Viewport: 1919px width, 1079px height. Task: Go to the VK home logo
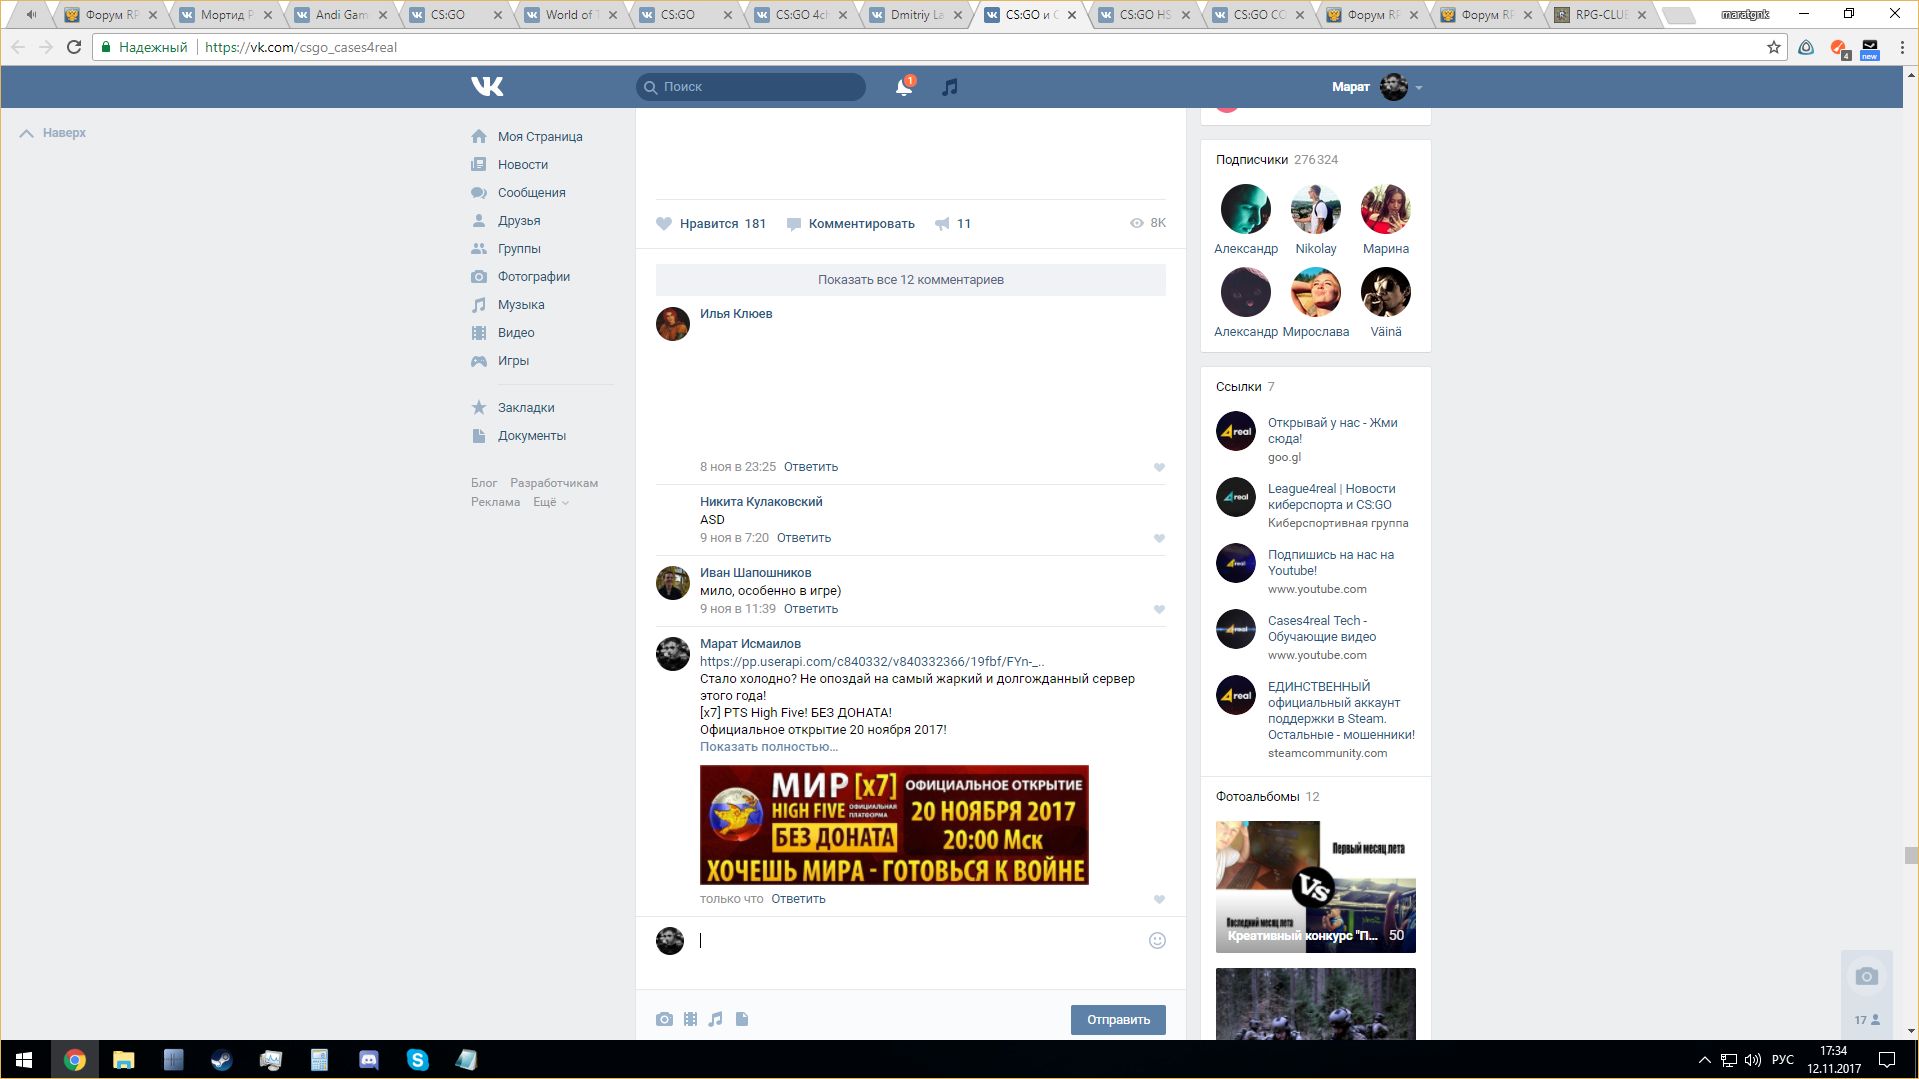click(487, 87)
